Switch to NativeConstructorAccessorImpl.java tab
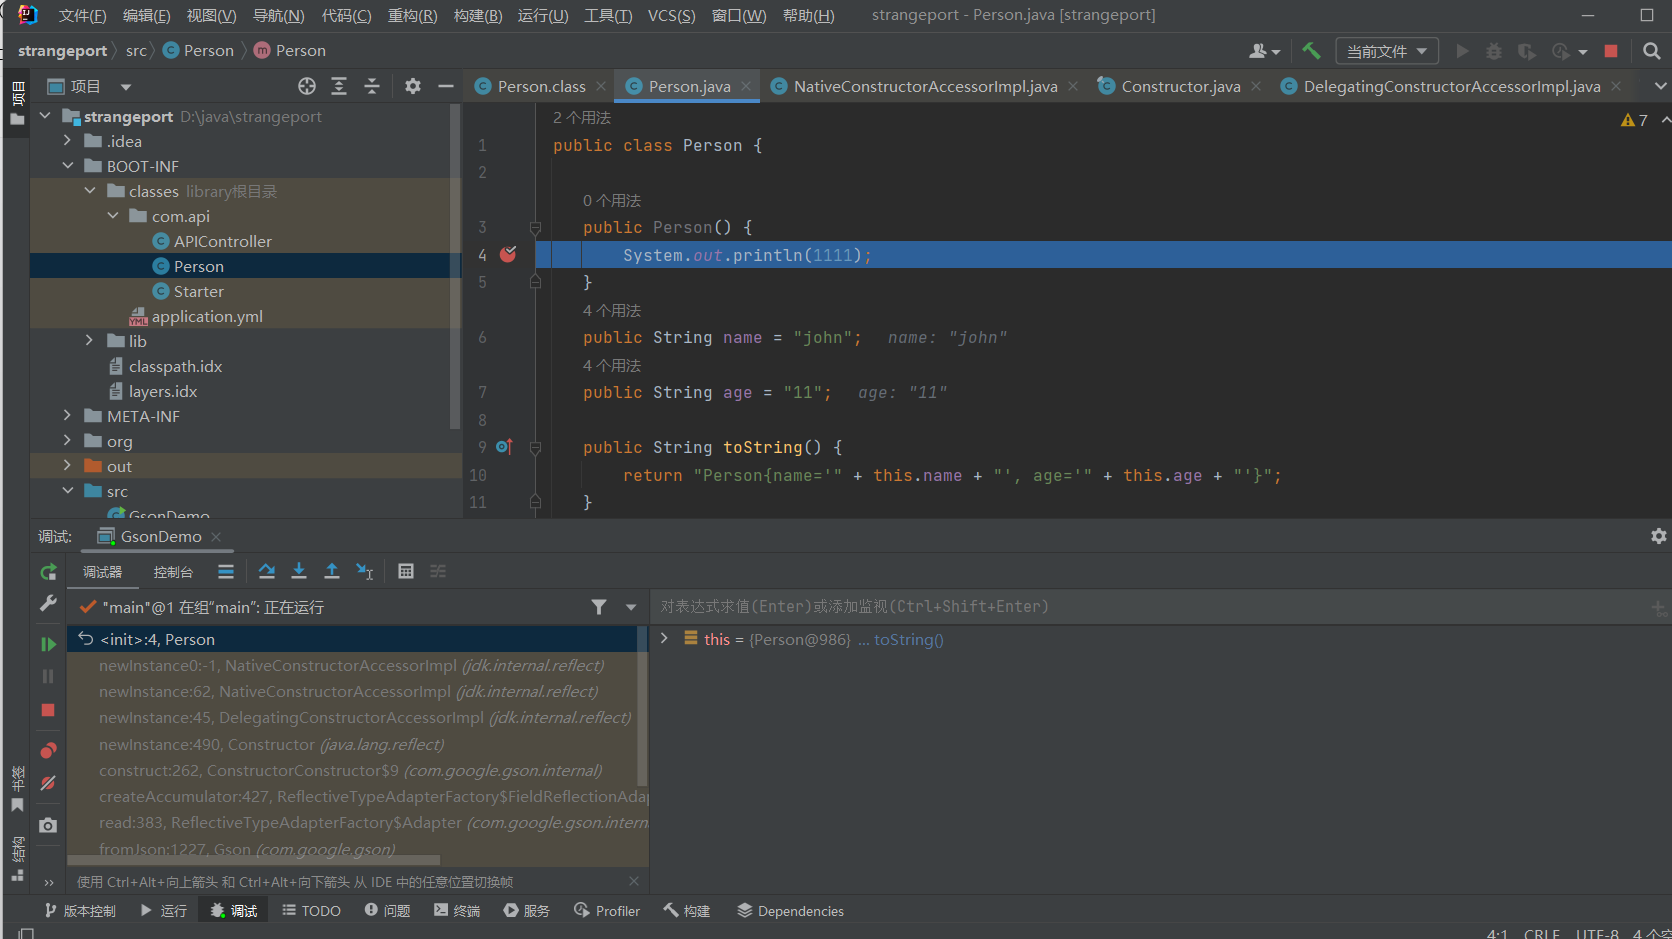 point(925,86)
